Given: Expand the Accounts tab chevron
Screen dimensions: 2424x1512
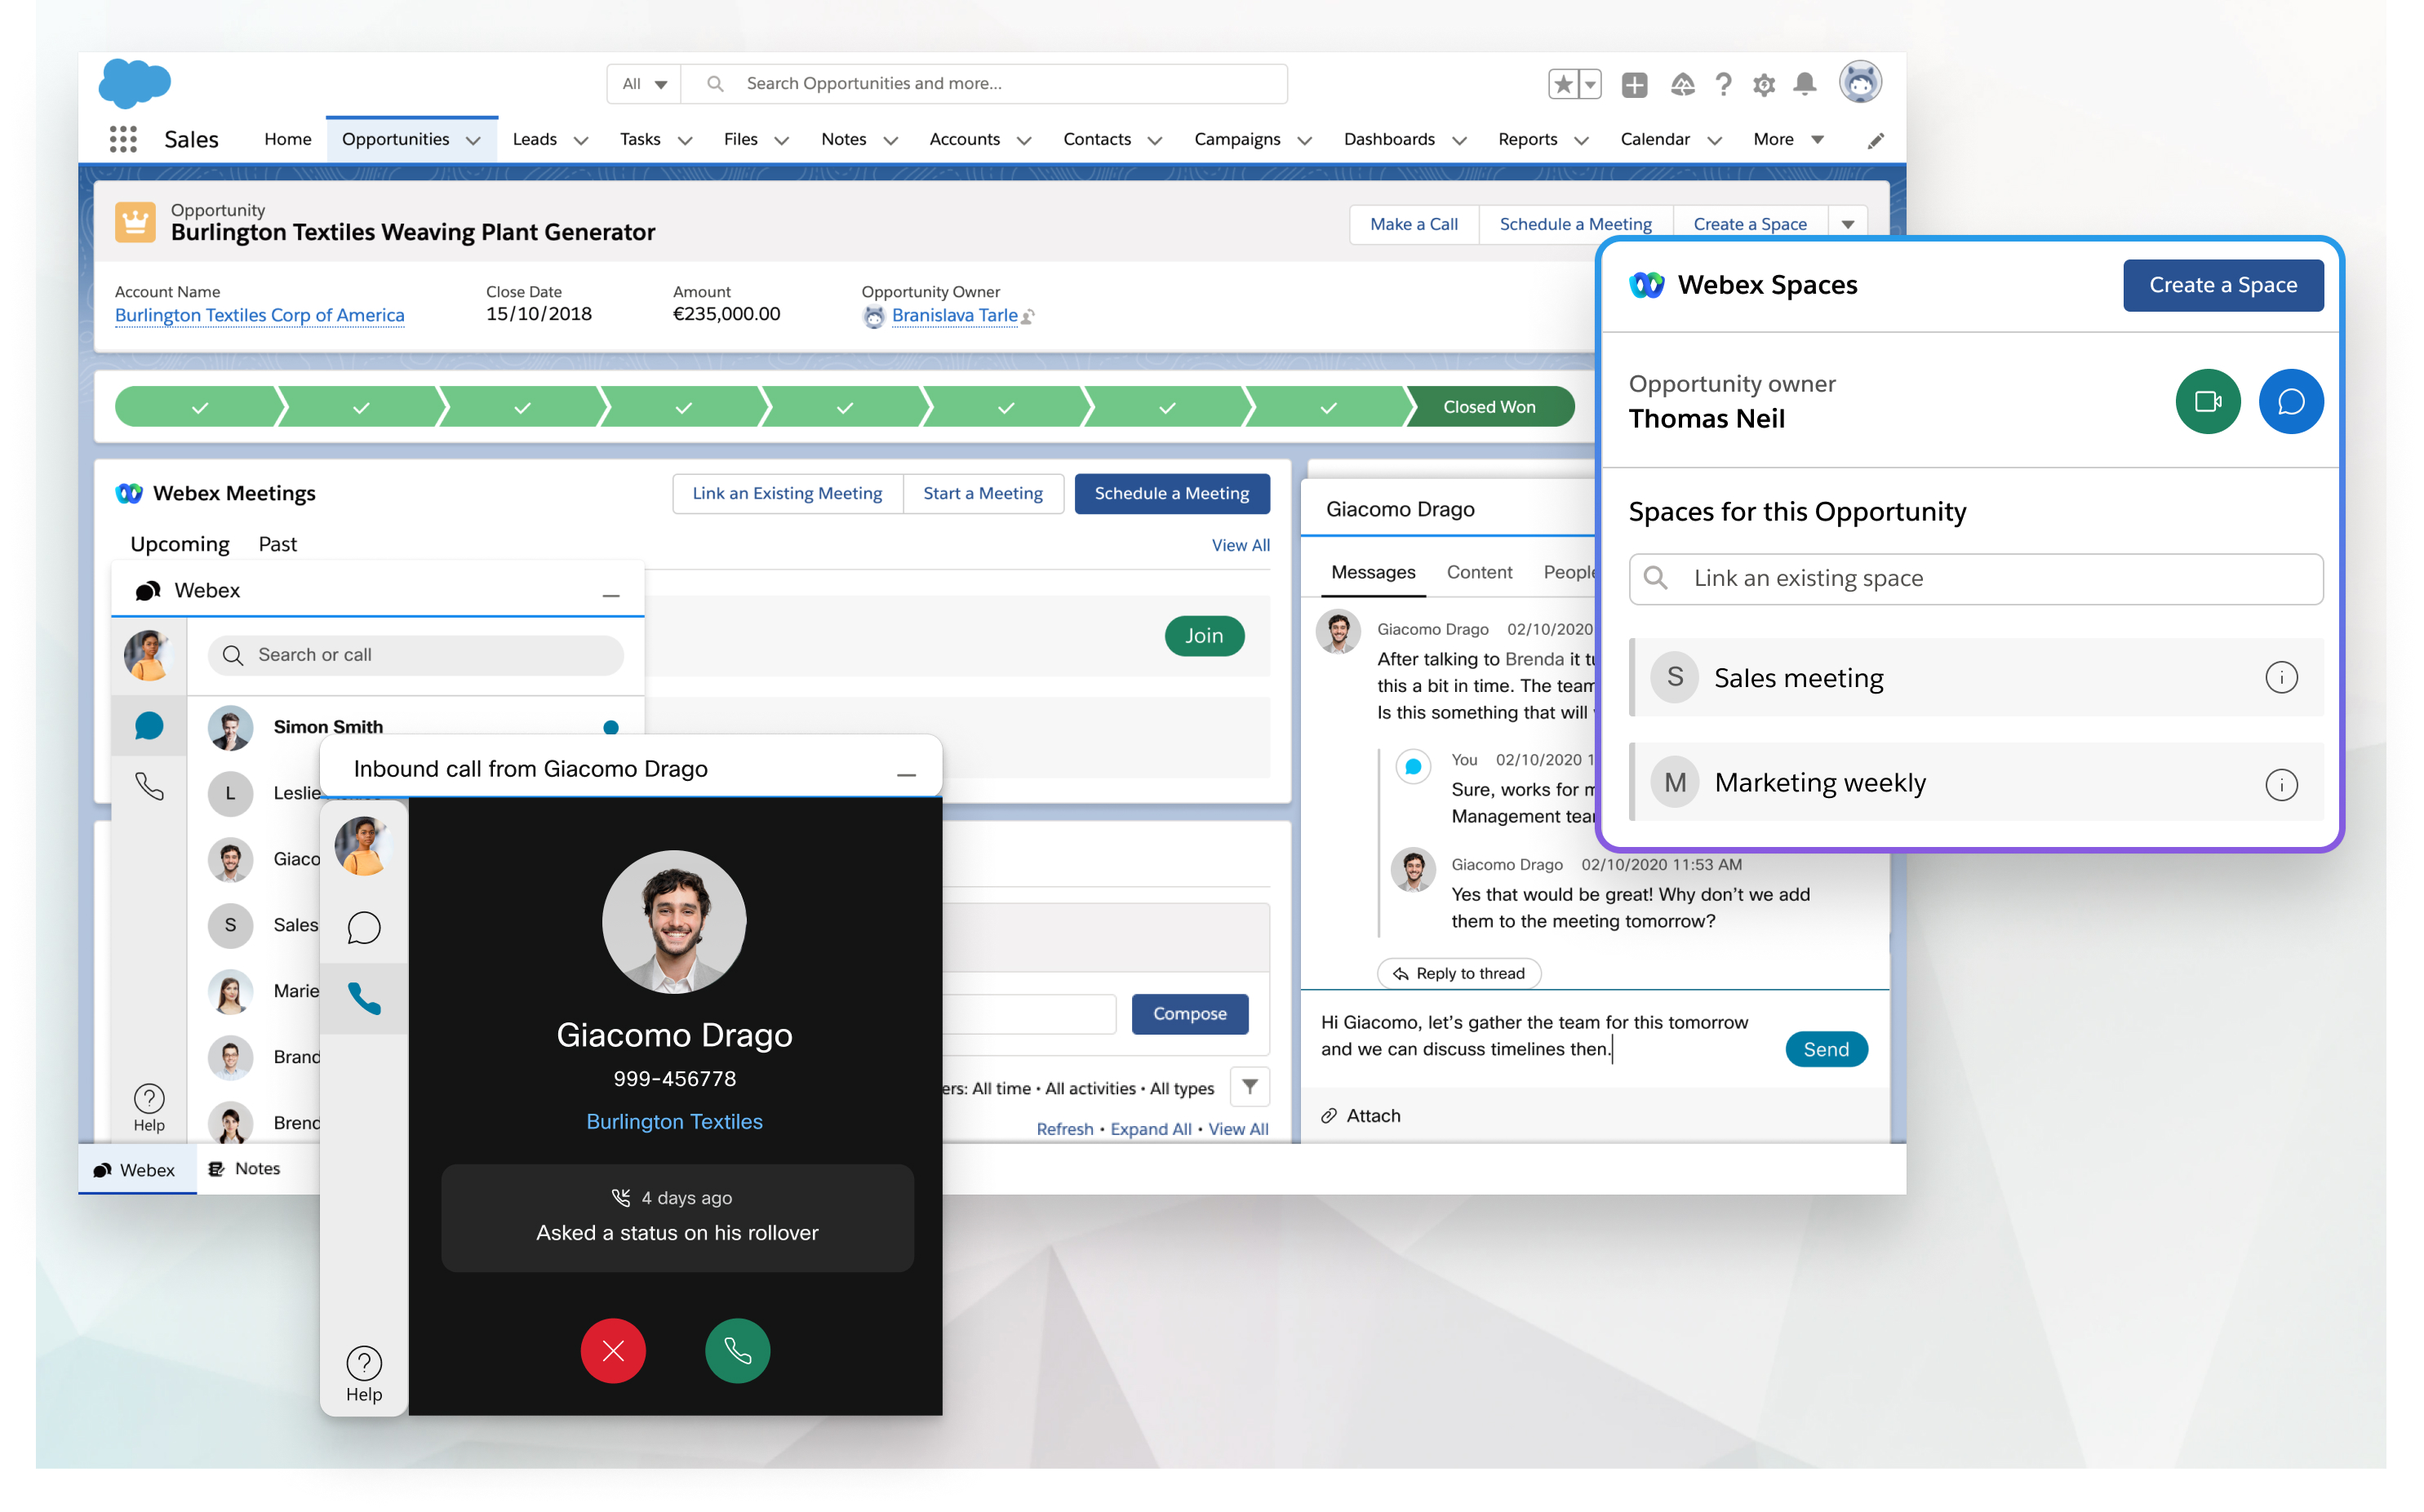Looking at the screenshot, I should 1024,141.
